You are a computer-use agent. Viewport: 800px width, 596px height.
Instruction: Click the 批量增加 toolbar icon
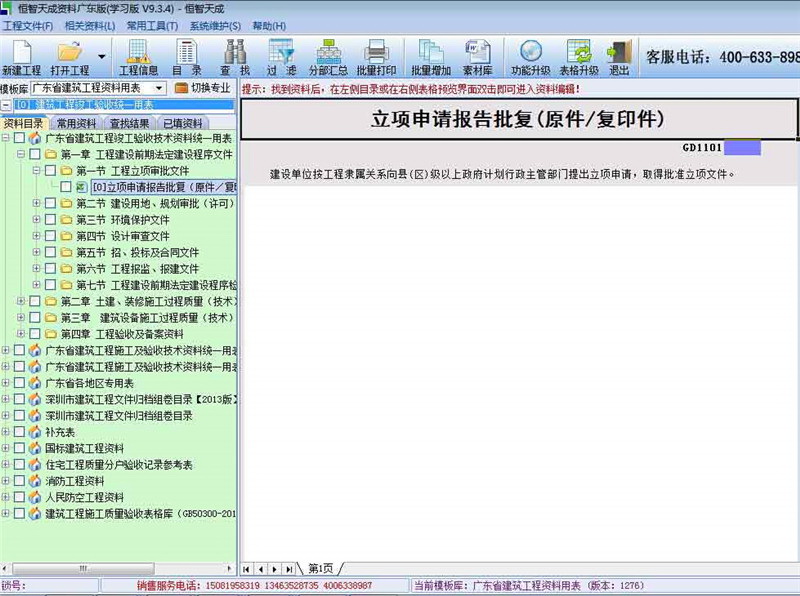coord(431,58)
